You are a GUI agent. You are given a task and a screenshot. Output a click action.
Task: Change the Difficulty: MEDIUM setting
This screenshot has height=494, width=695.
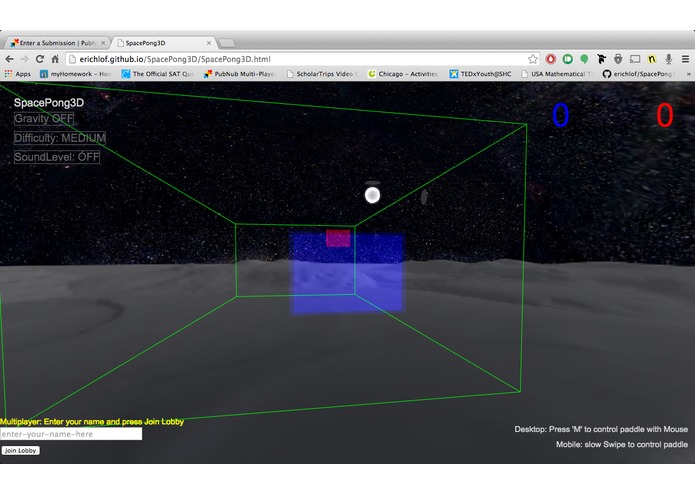pos(60,138)
